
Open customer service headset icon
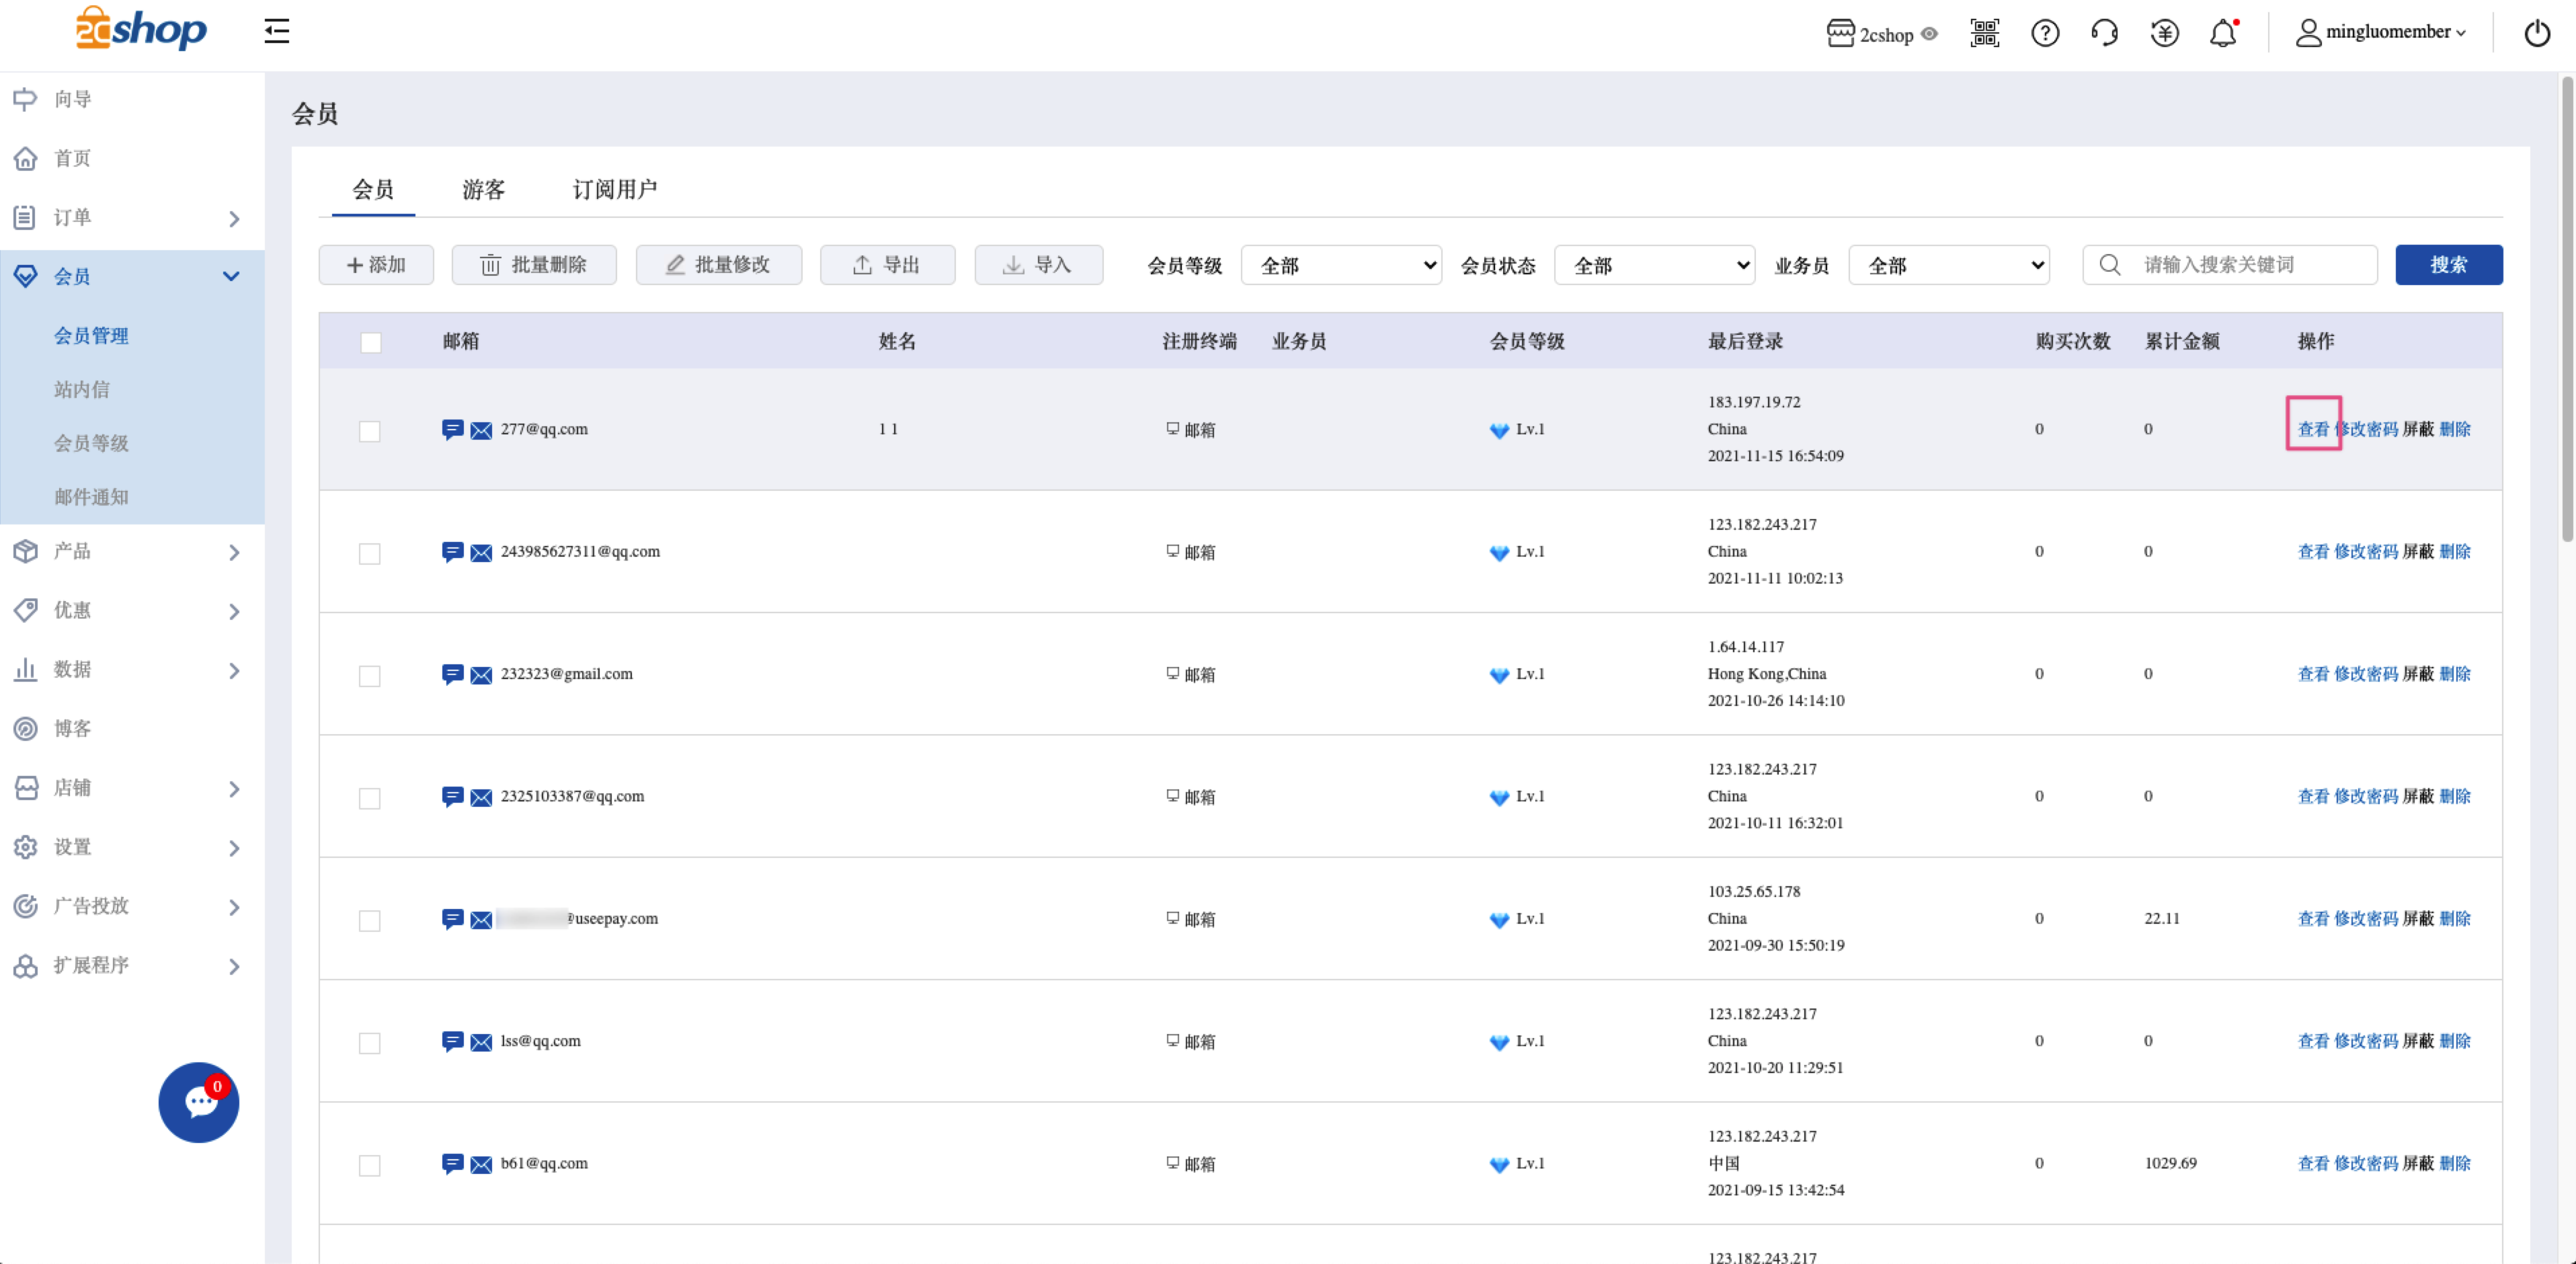coord(2104,33)
